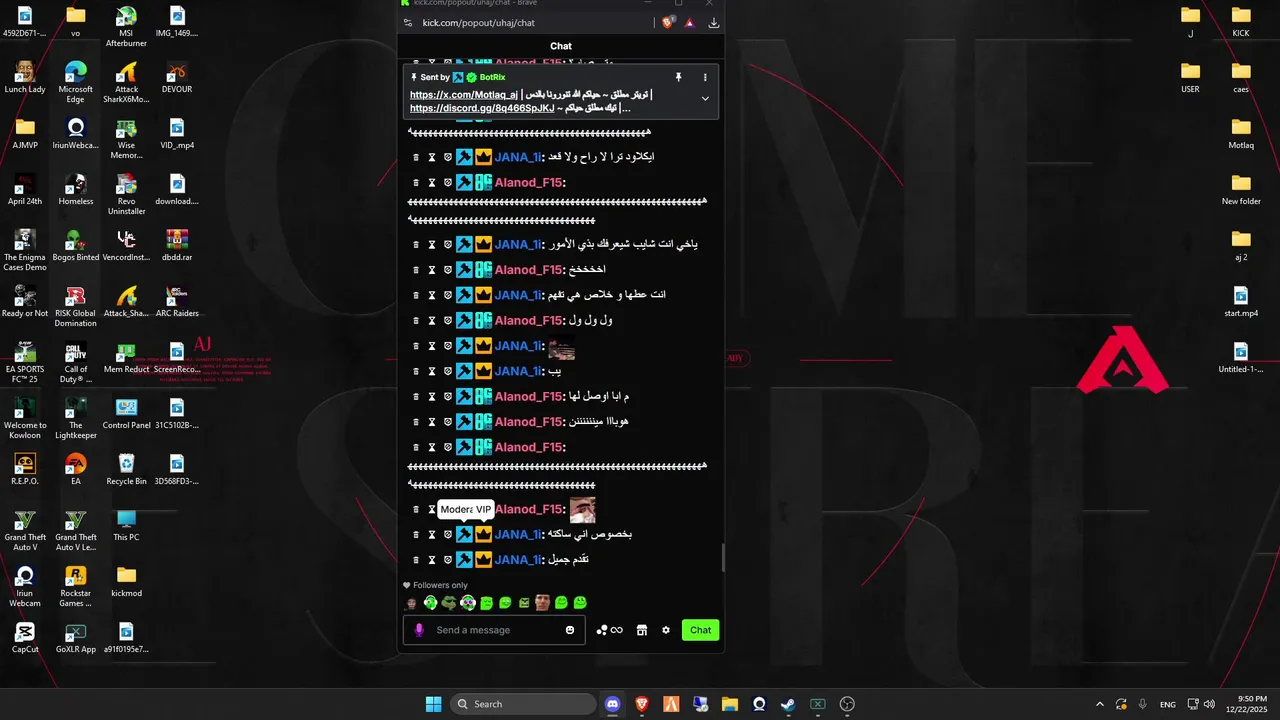Open ENG language selector in taskbar

[x=1167, y=704]
